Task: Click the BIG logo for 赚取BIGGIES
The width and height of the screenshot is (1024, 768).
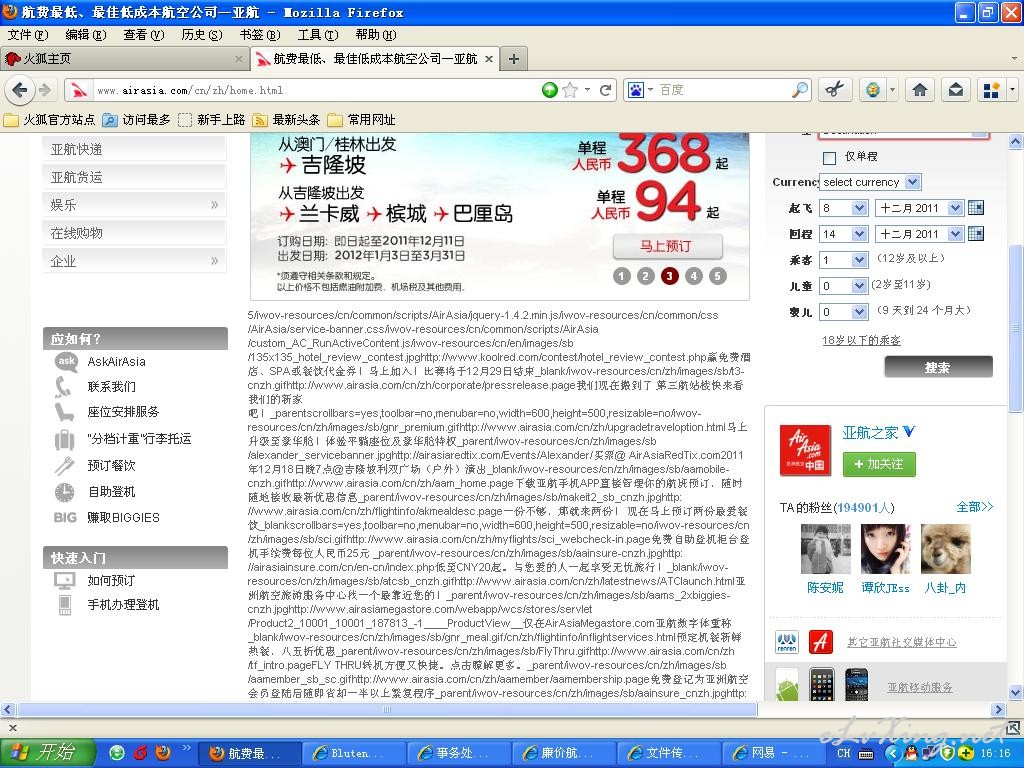Action: pyautogui.click(x=65, y=517)
